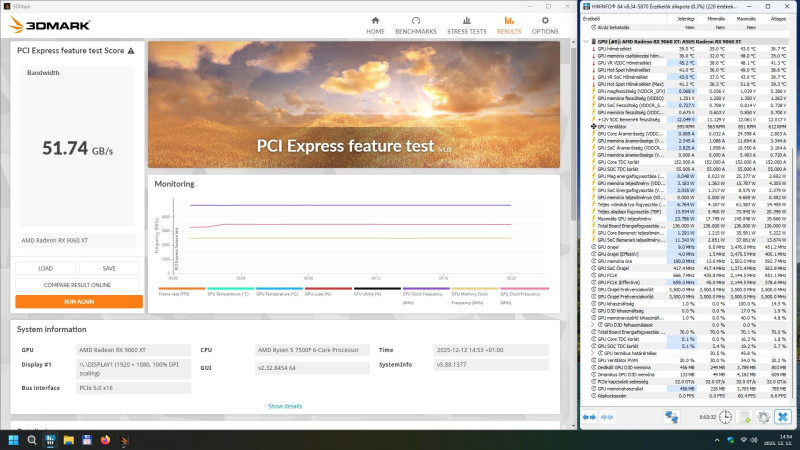Click the PCI Express feature test banner image

pos(354,105)
